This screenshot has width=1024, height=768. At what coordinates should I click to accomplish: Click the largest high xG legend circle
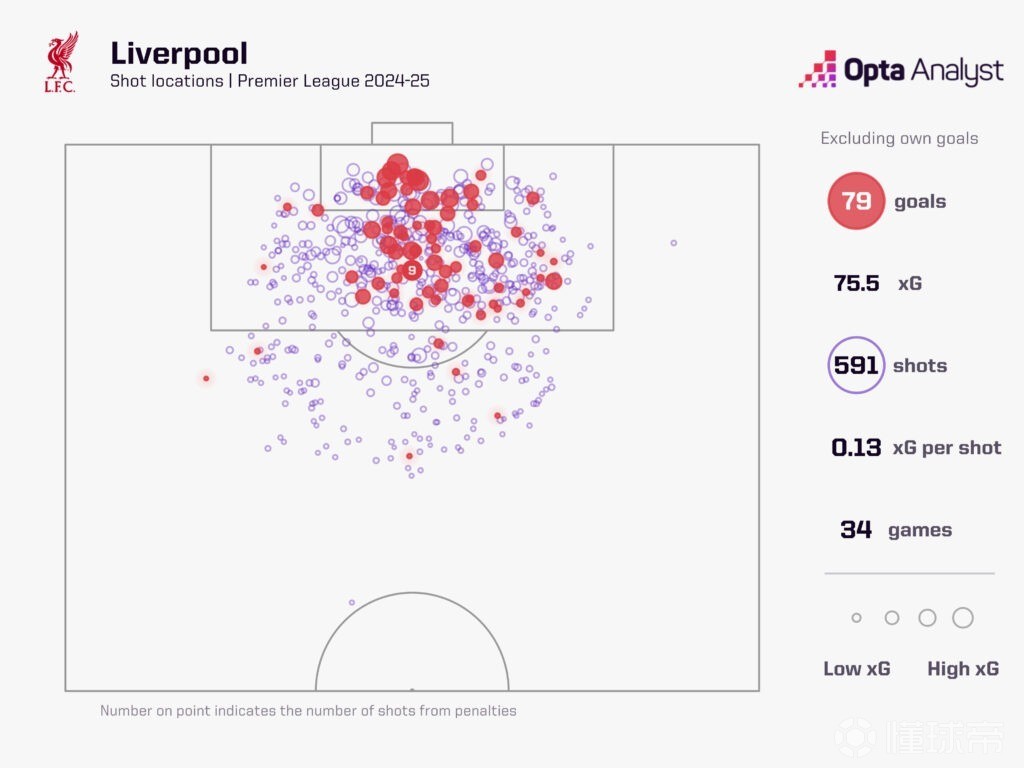click(x=963, y=618)
